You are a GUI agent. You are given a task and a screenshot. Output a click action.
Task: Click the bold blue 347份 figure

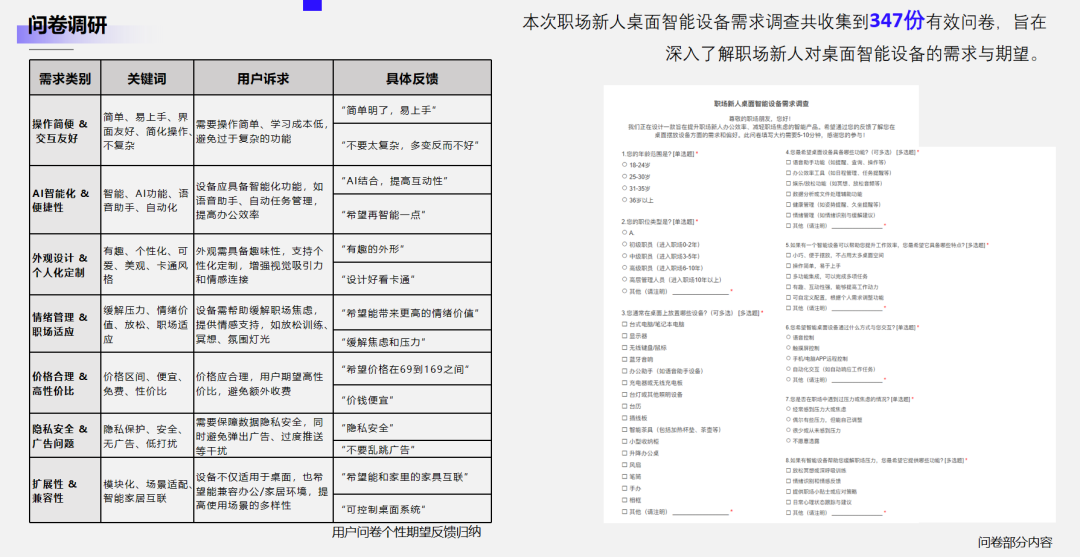tap(896, 21)
